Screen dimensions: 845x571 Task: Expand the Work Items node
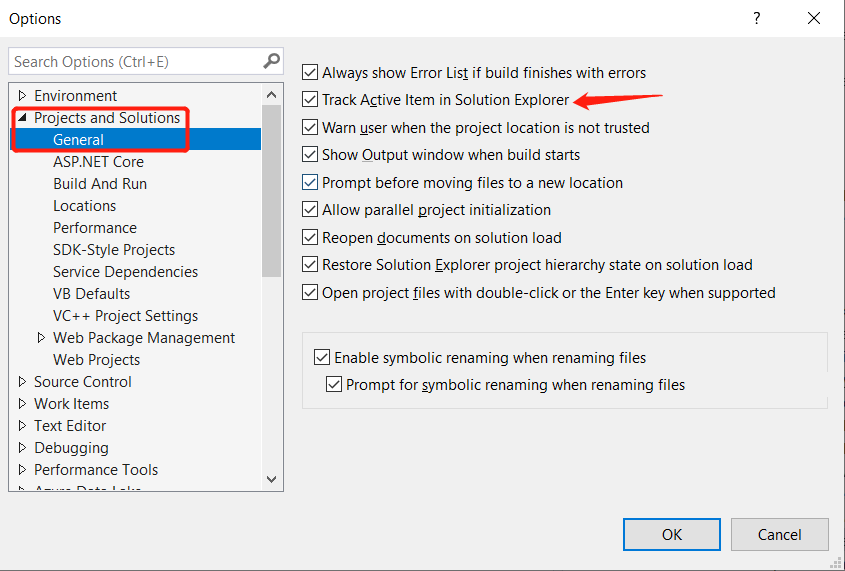(22, 404)
